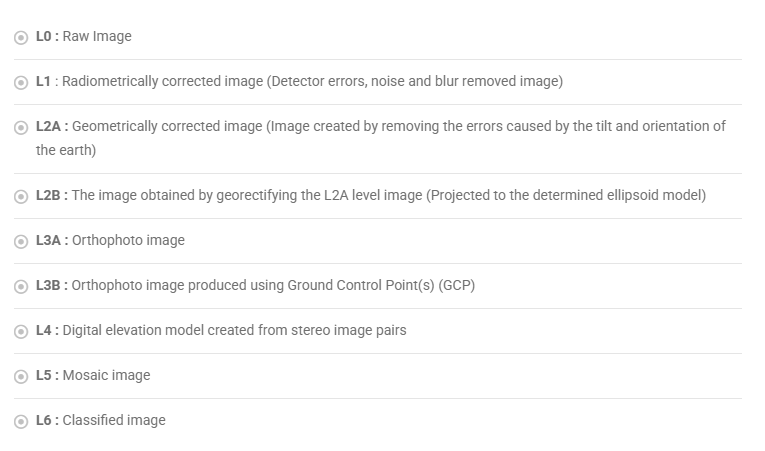Viewport: 765px width, 451px height.
Task: Click the "Classified image" text
Action: [114, 421]
